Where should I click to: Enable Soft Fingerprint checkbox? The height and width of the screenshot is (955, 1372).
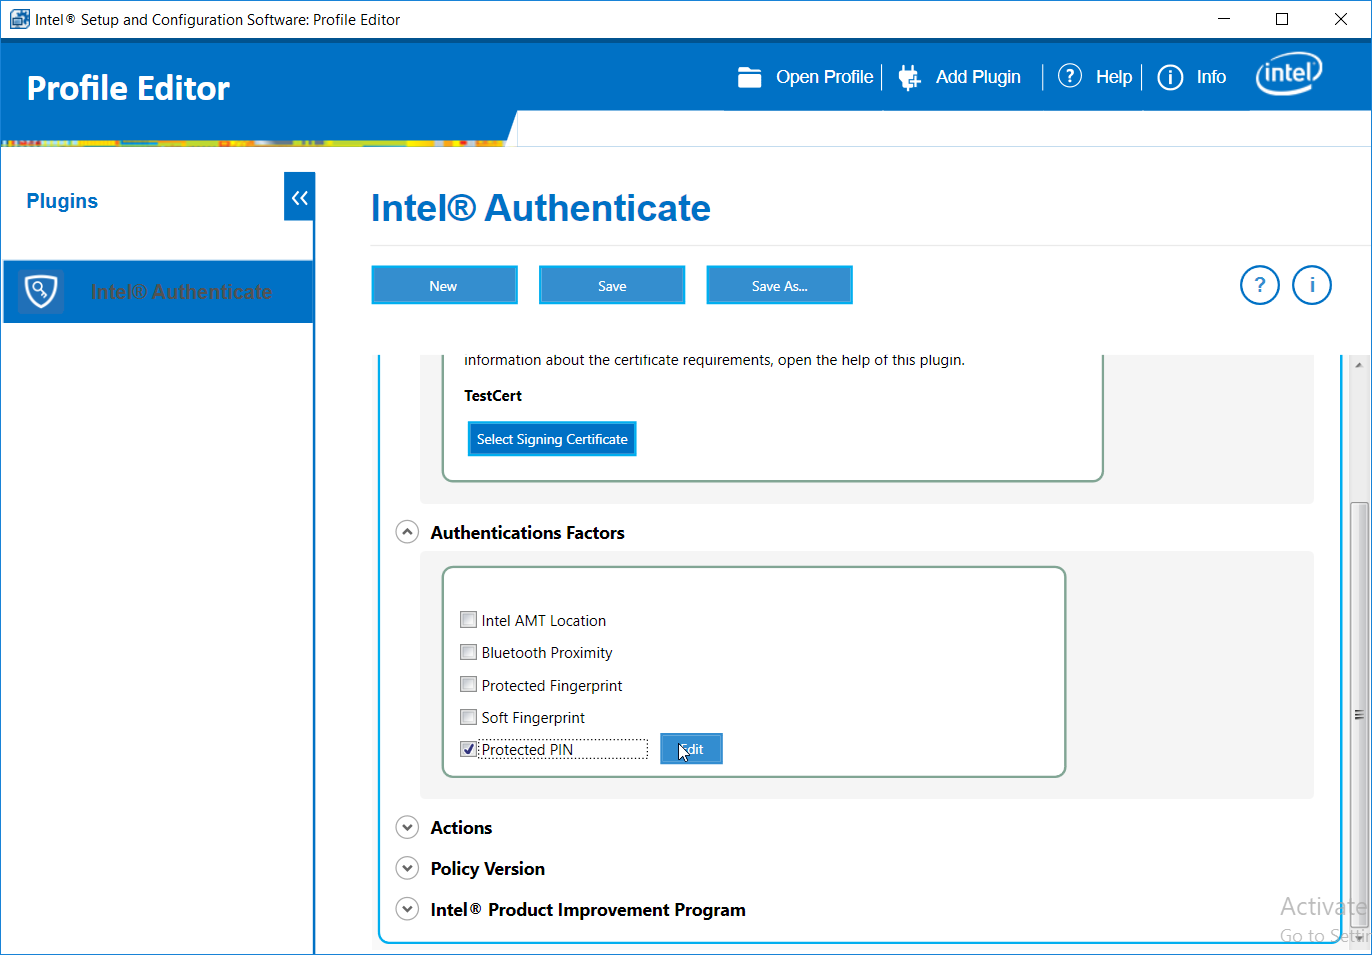[468, 716]
